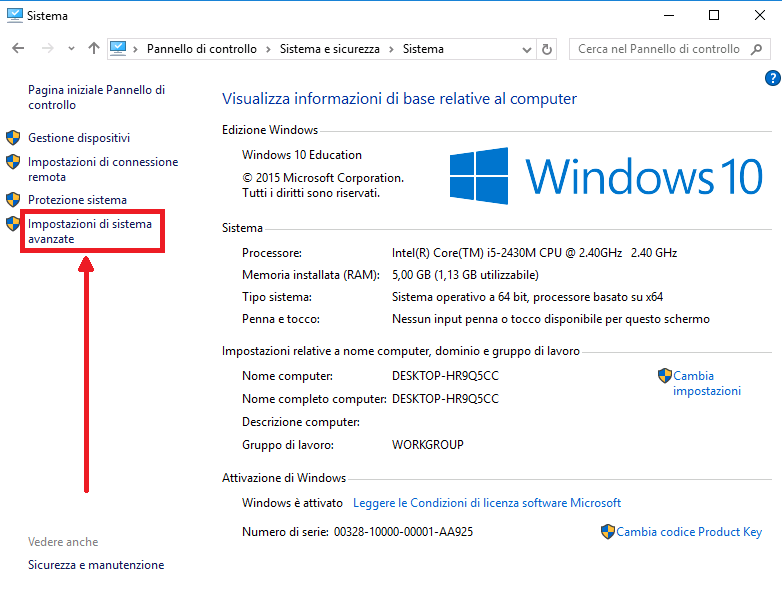Click the Visualizza informazioni di base heading
The image size is (782, 591).
point(399,98)
